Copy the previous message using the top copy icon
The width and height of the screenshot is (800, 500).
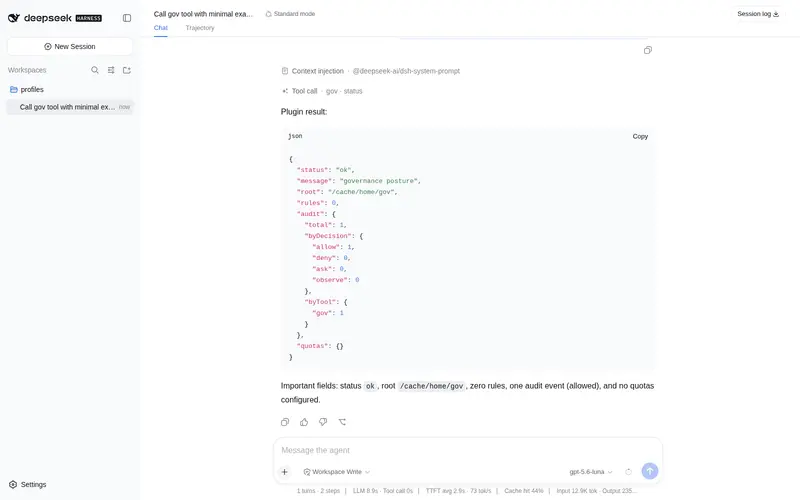(647, 50)
